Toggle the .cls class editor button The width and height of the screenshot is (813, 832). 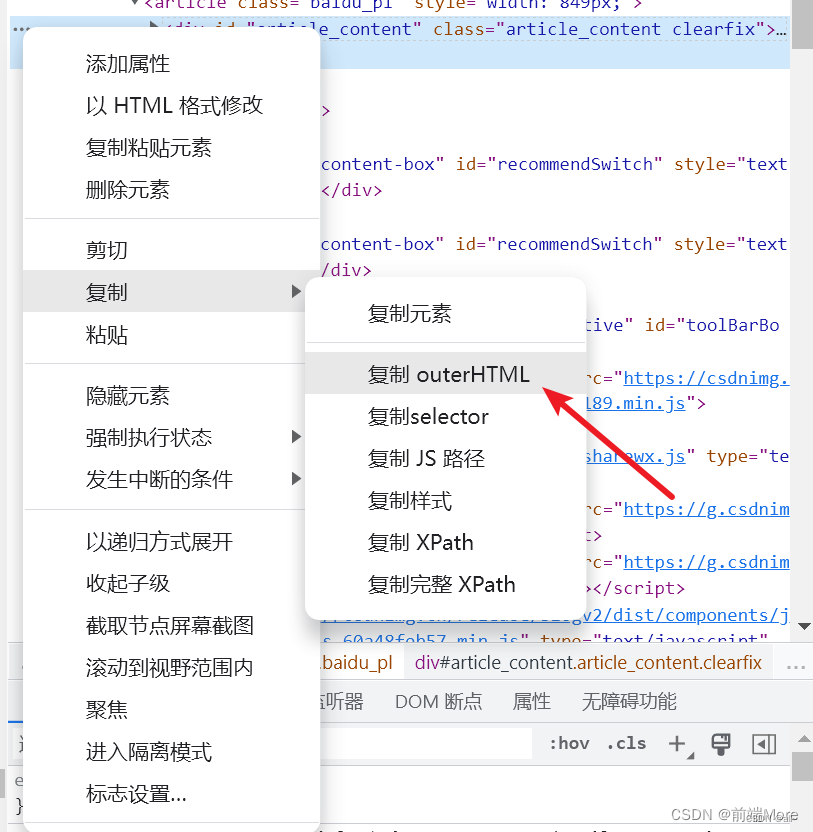tap(626, 743)
